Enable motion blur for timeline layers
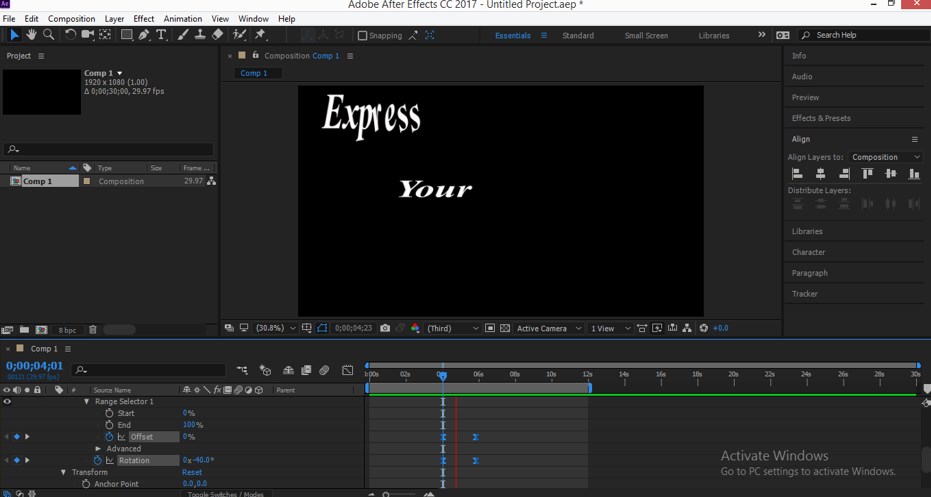The image size is (931, 497). coord(324,371)
